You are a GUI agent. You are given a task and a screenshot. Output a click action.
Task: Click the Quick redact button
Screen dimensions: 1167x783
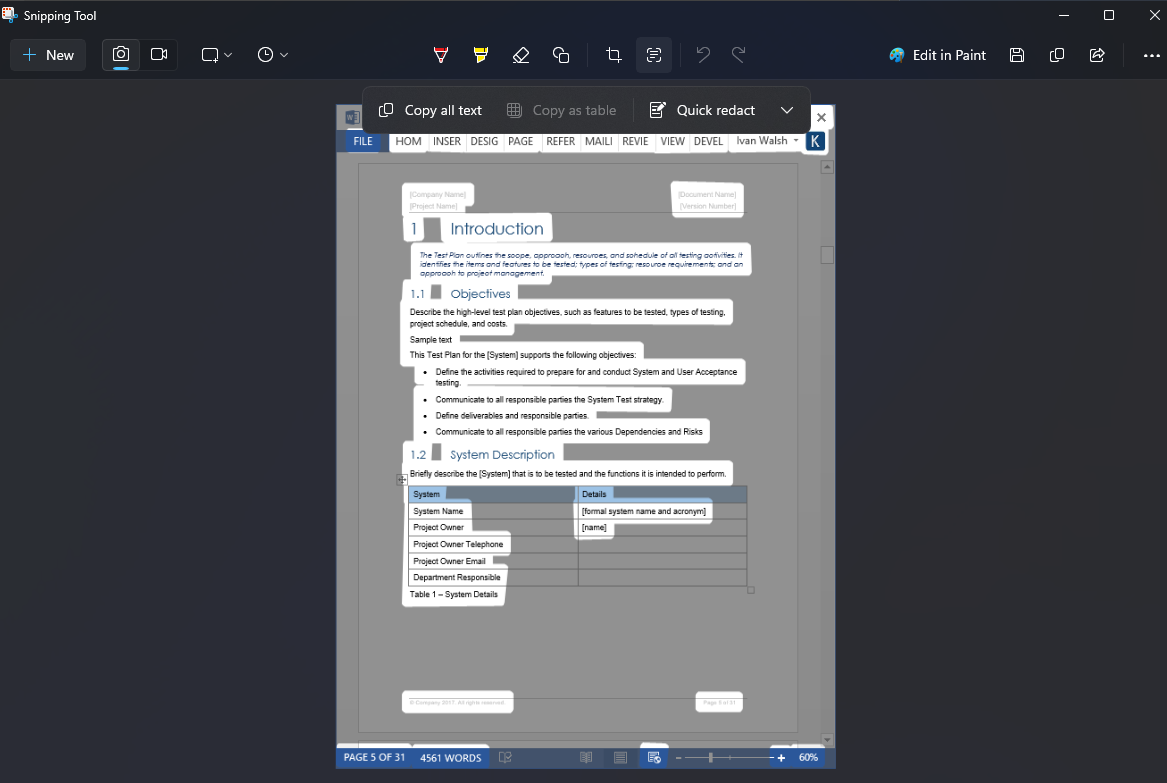(x=702, y=110)
